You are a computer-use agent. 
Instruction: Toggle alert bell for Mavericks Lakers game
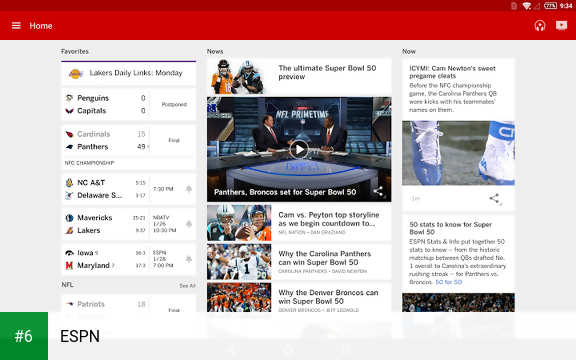pyautogui.click(x=189, y=224)
